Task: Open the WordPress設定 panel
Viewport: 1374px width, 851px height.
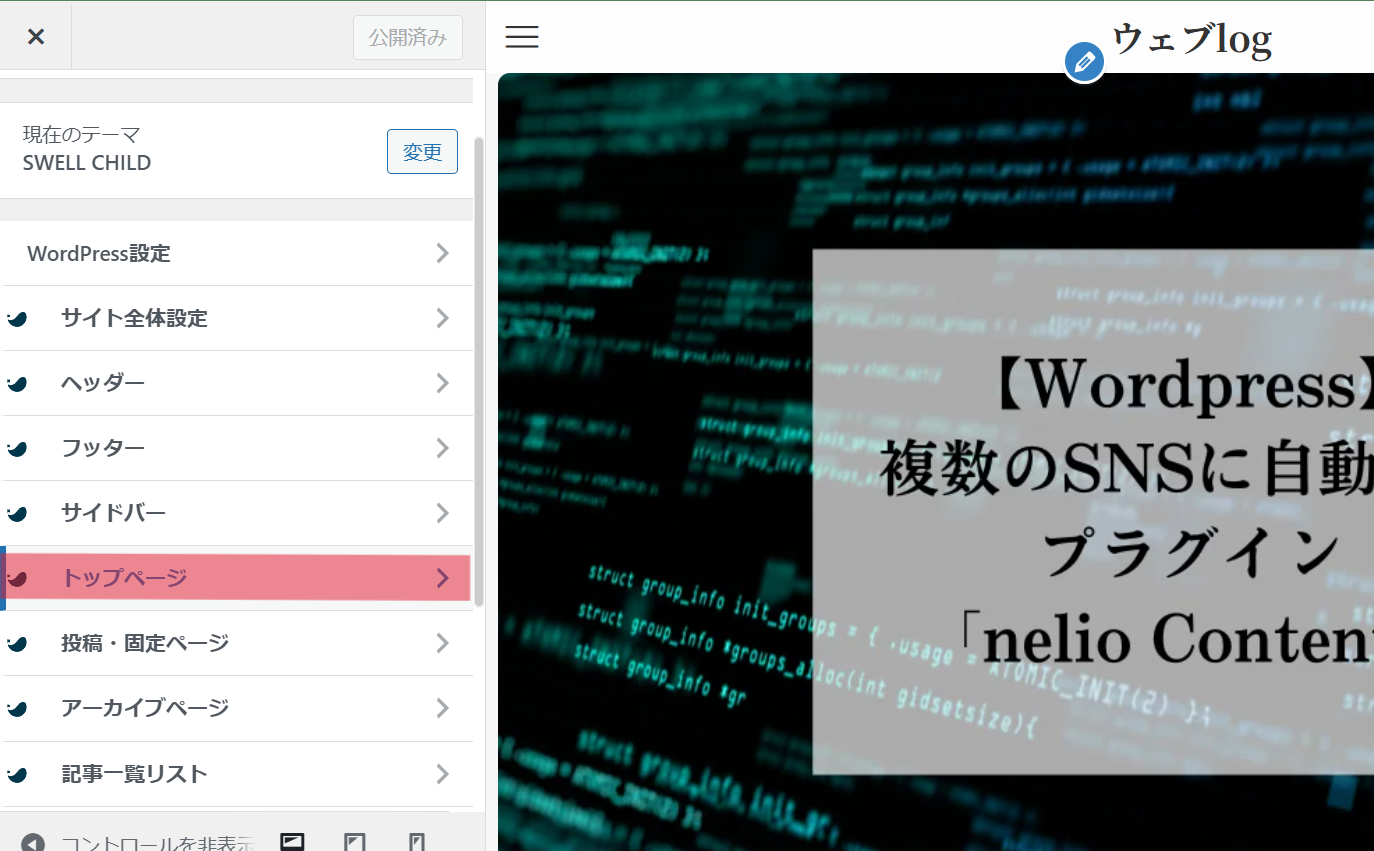Action: pos(237,253)
